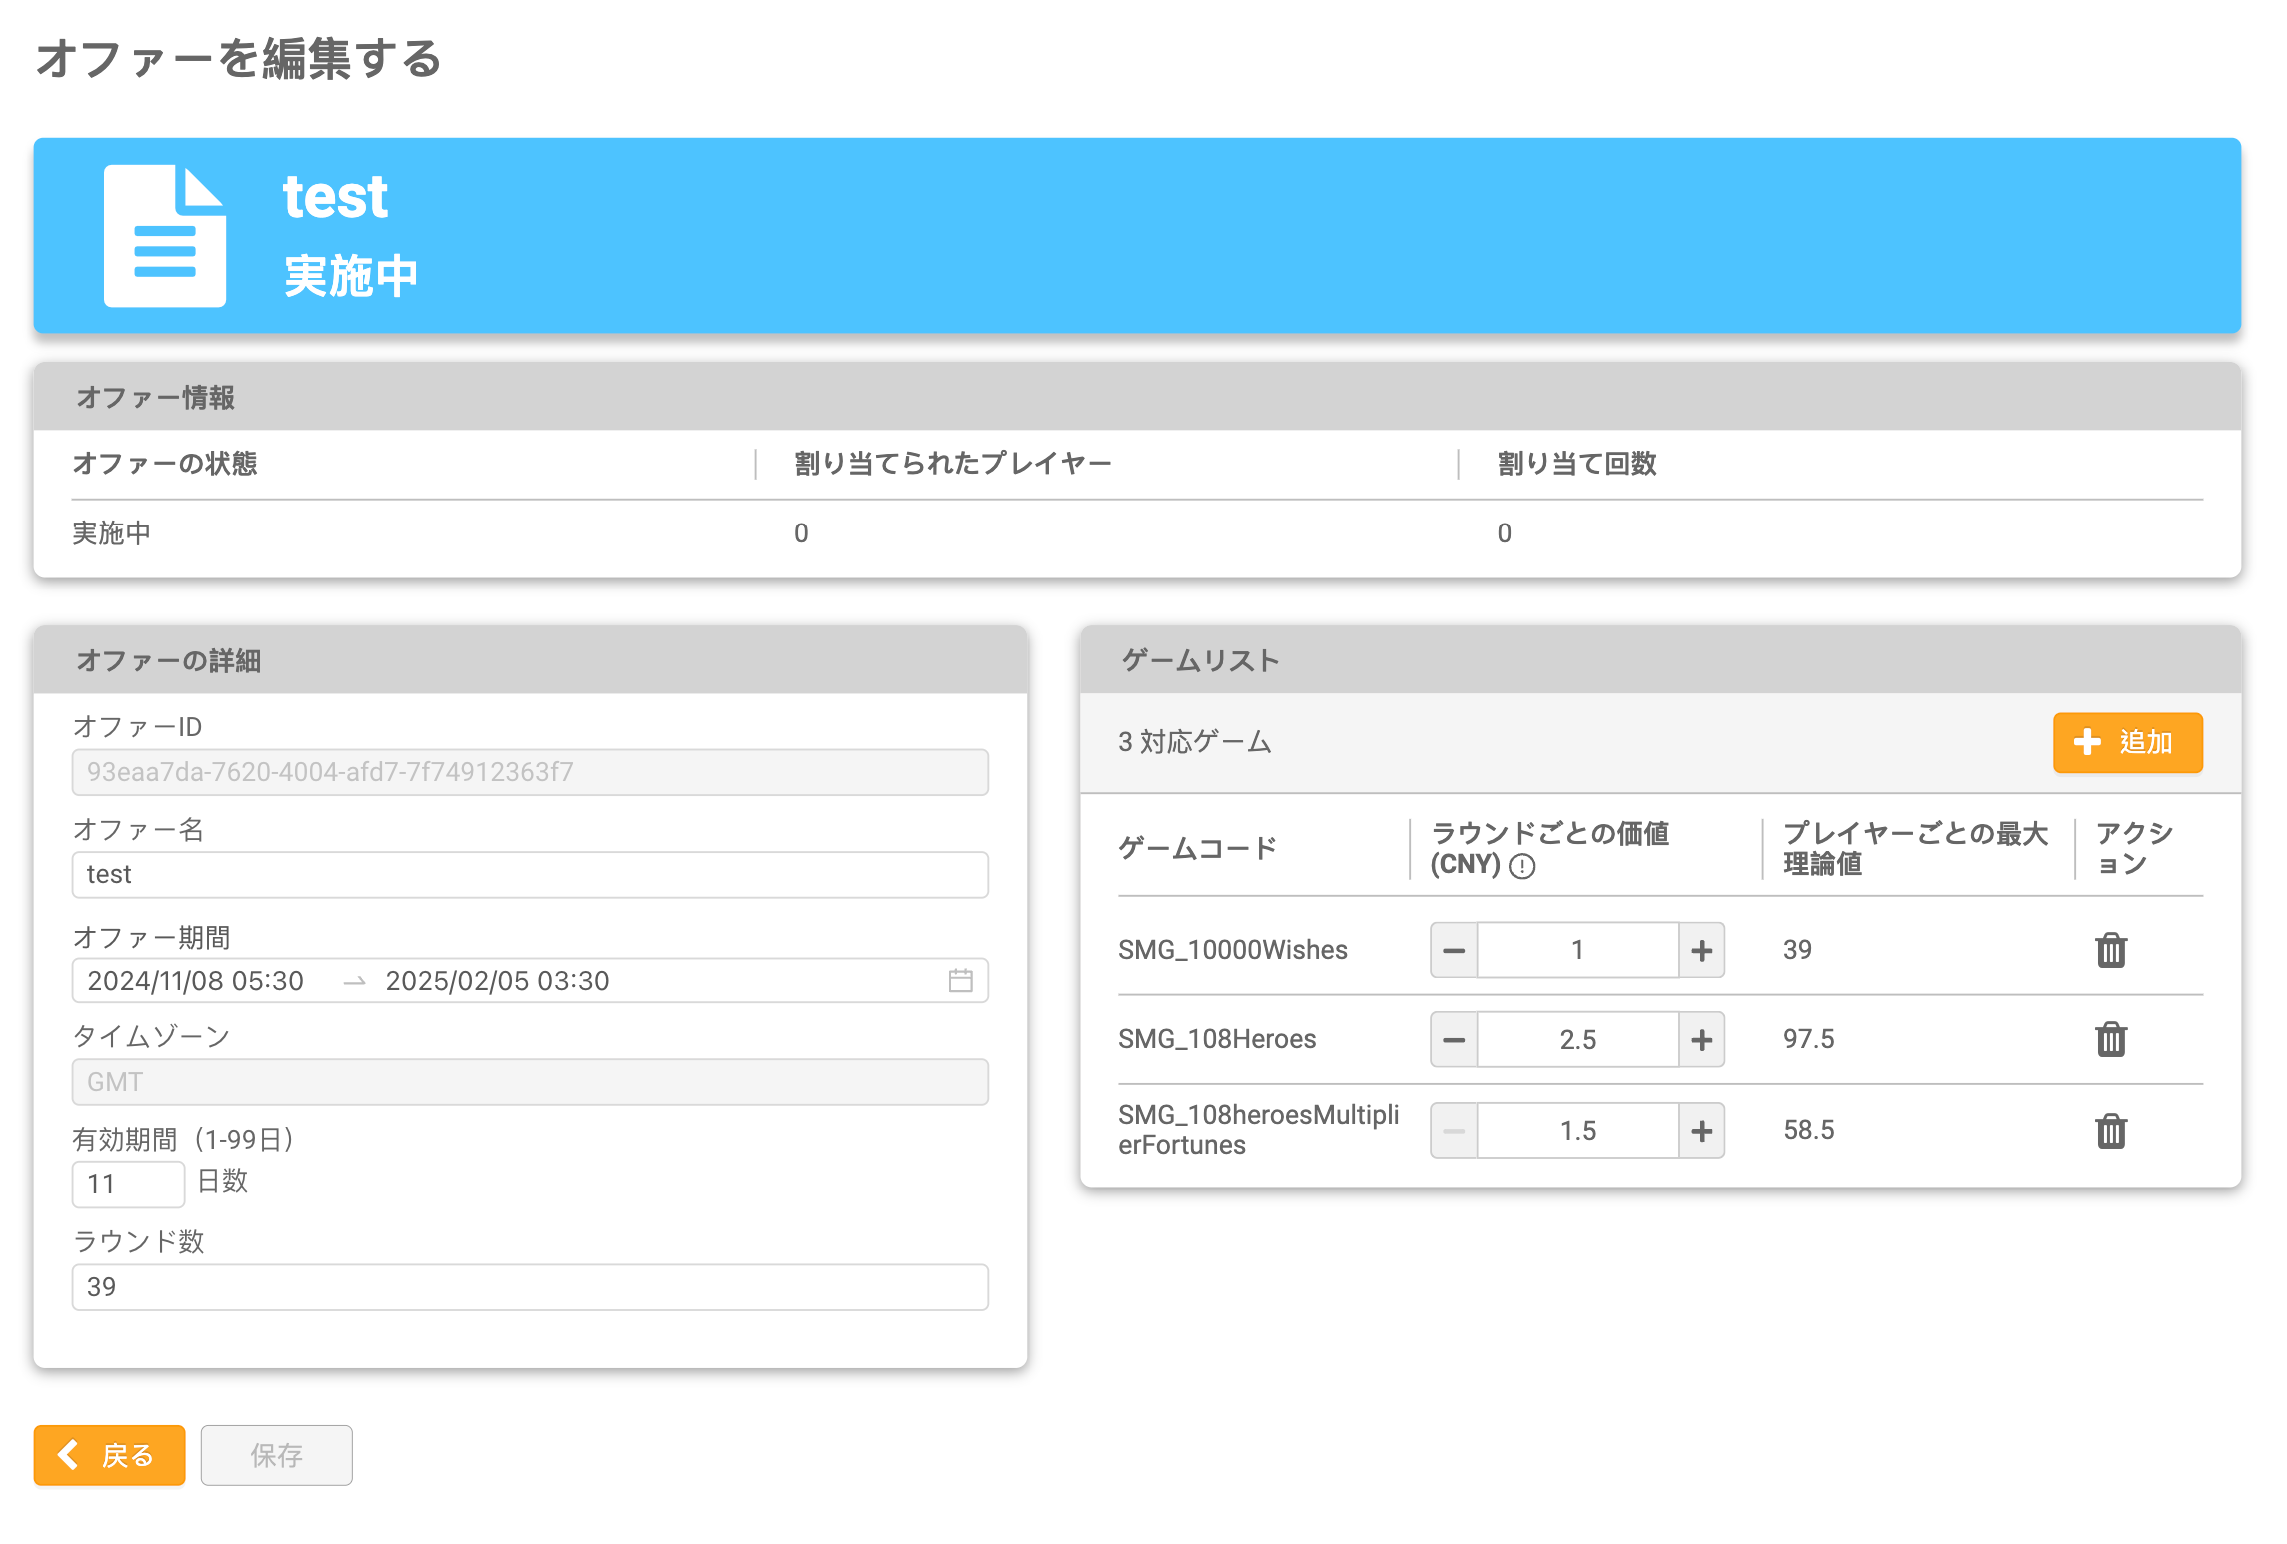Click the start date 2024/11/08 05:30
The image size is (2287, 1544).
coord(196,981)
